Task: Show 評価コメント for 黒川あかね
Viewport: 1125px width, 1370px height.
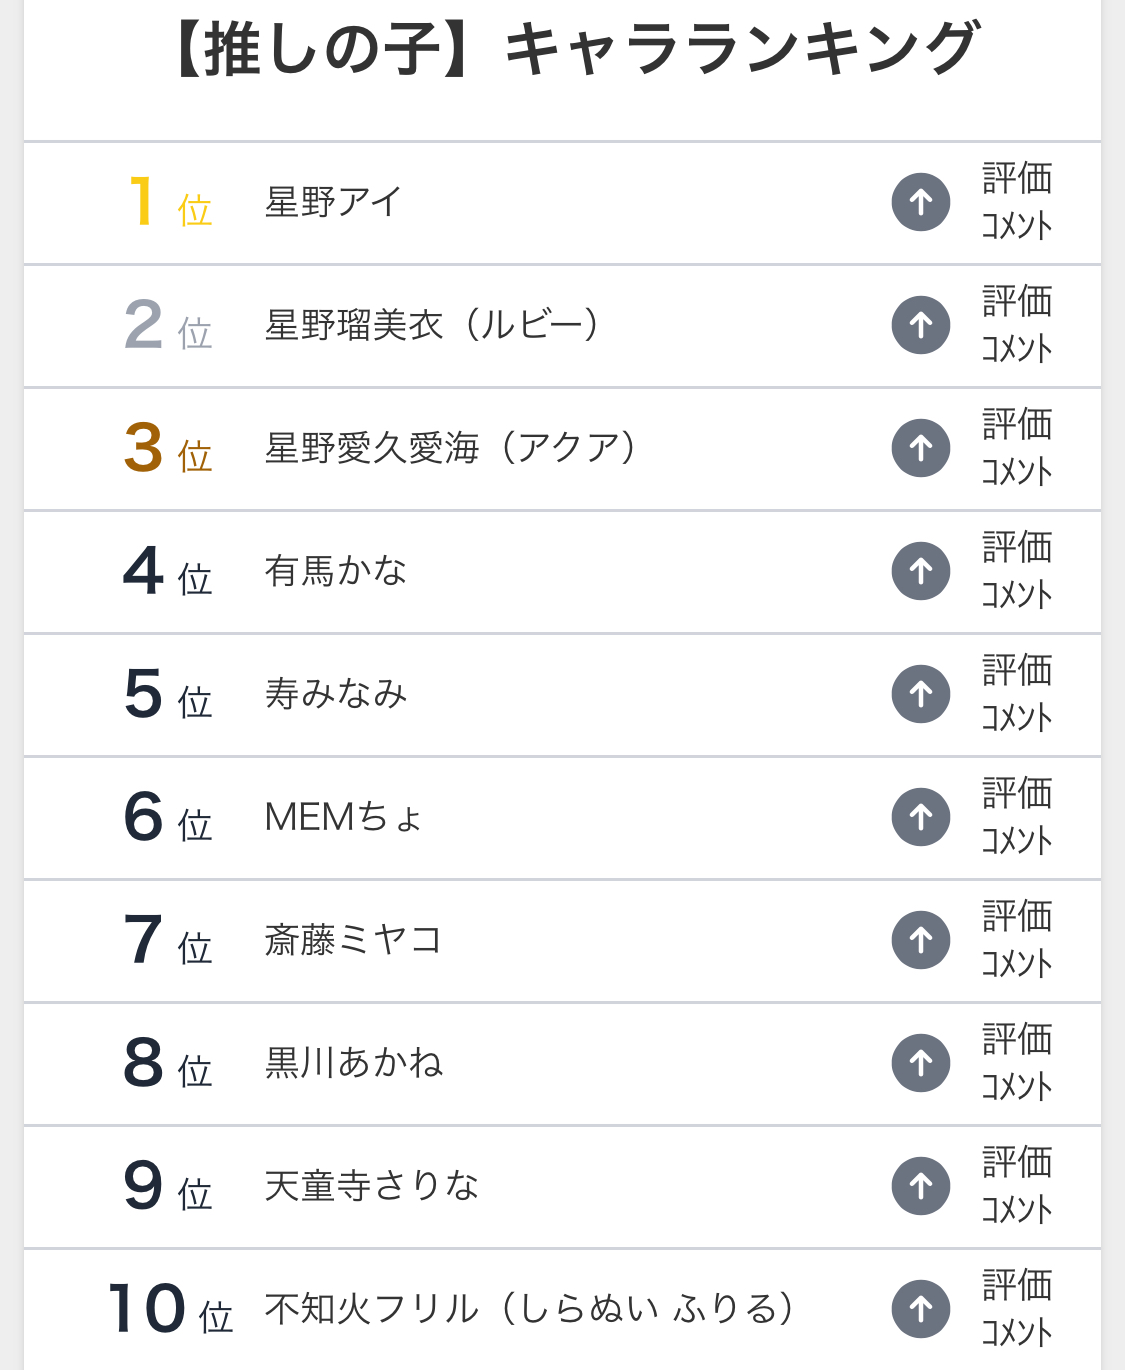Action: tap(1016, 1063)
